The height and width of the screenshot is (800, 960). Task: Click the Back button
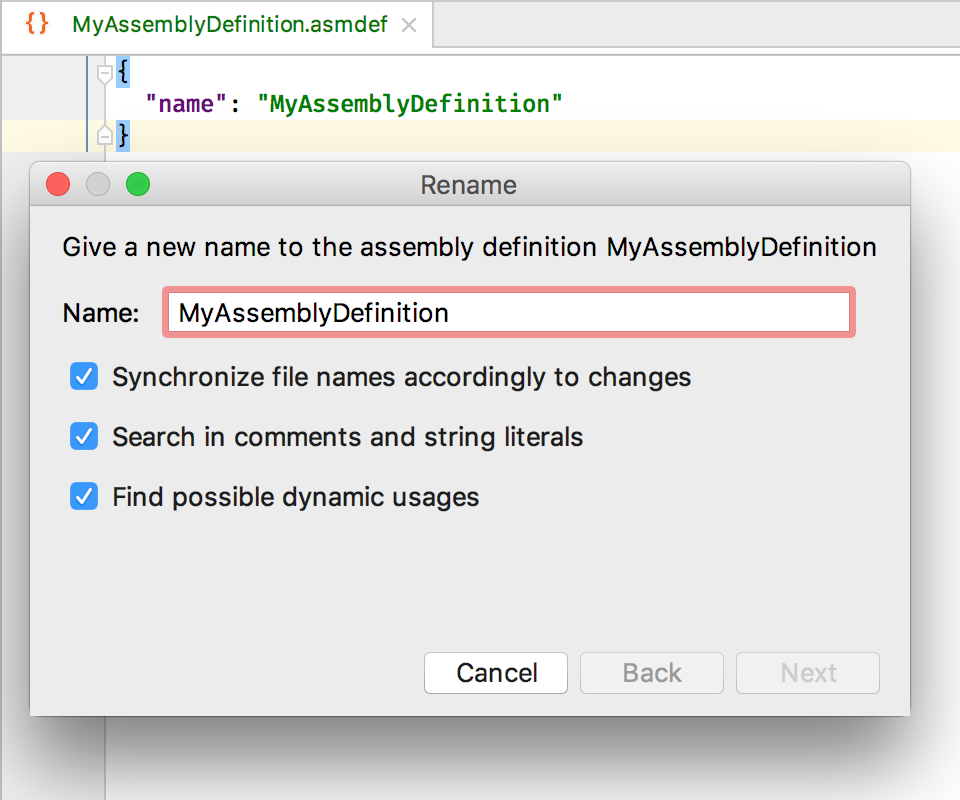tap(652, 673)
